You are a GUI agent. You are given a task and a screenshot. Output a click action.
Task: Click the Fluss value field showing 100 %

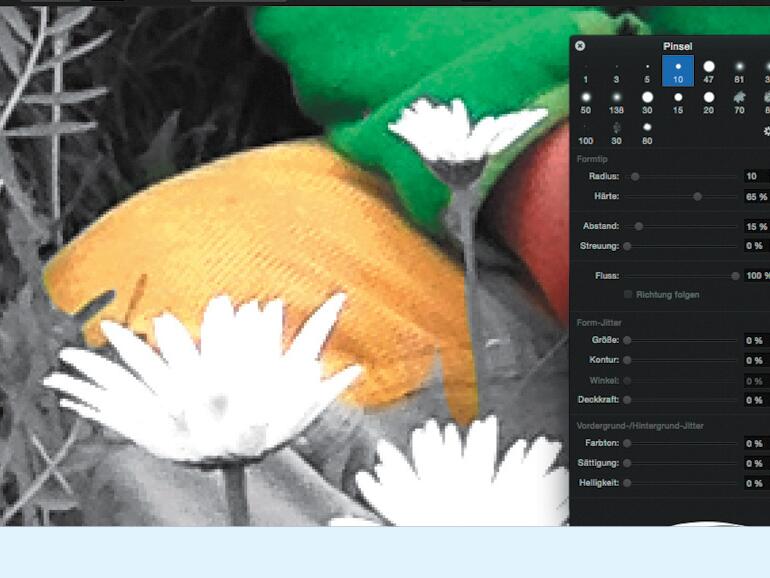click(756, 276)
